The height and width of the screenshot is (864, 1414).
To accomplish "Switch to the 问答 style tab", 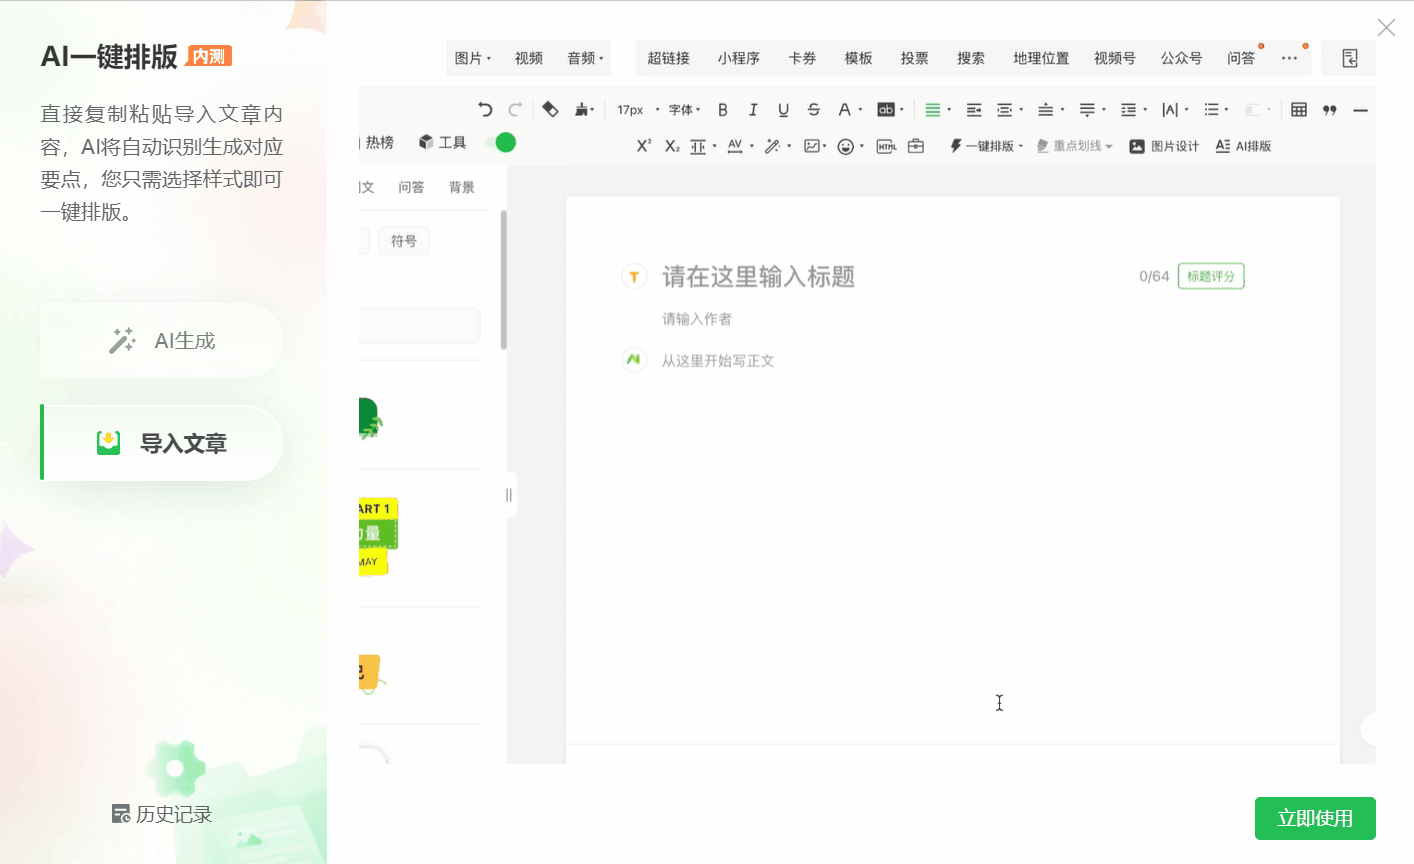I will [411, 187].
